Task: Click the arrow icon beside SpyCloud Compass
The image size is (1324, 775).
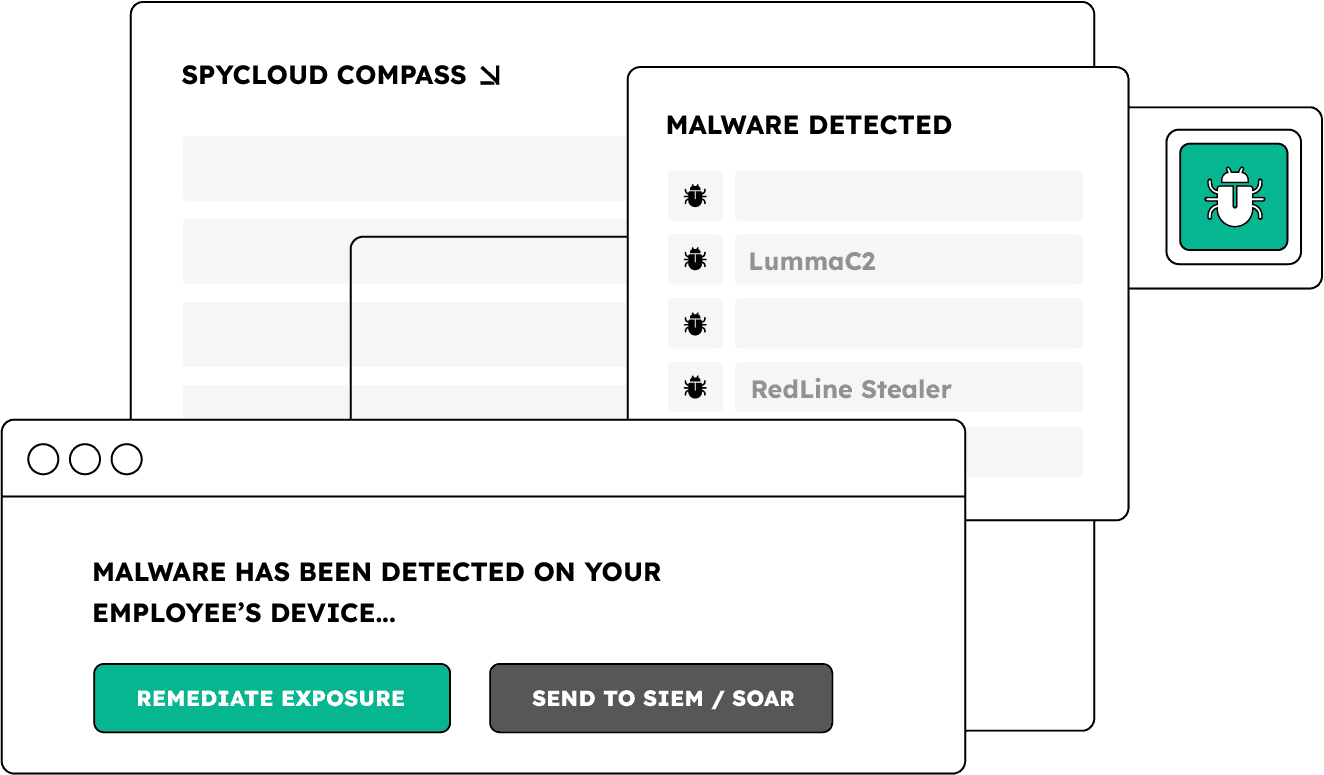Action: pos(489,76)
